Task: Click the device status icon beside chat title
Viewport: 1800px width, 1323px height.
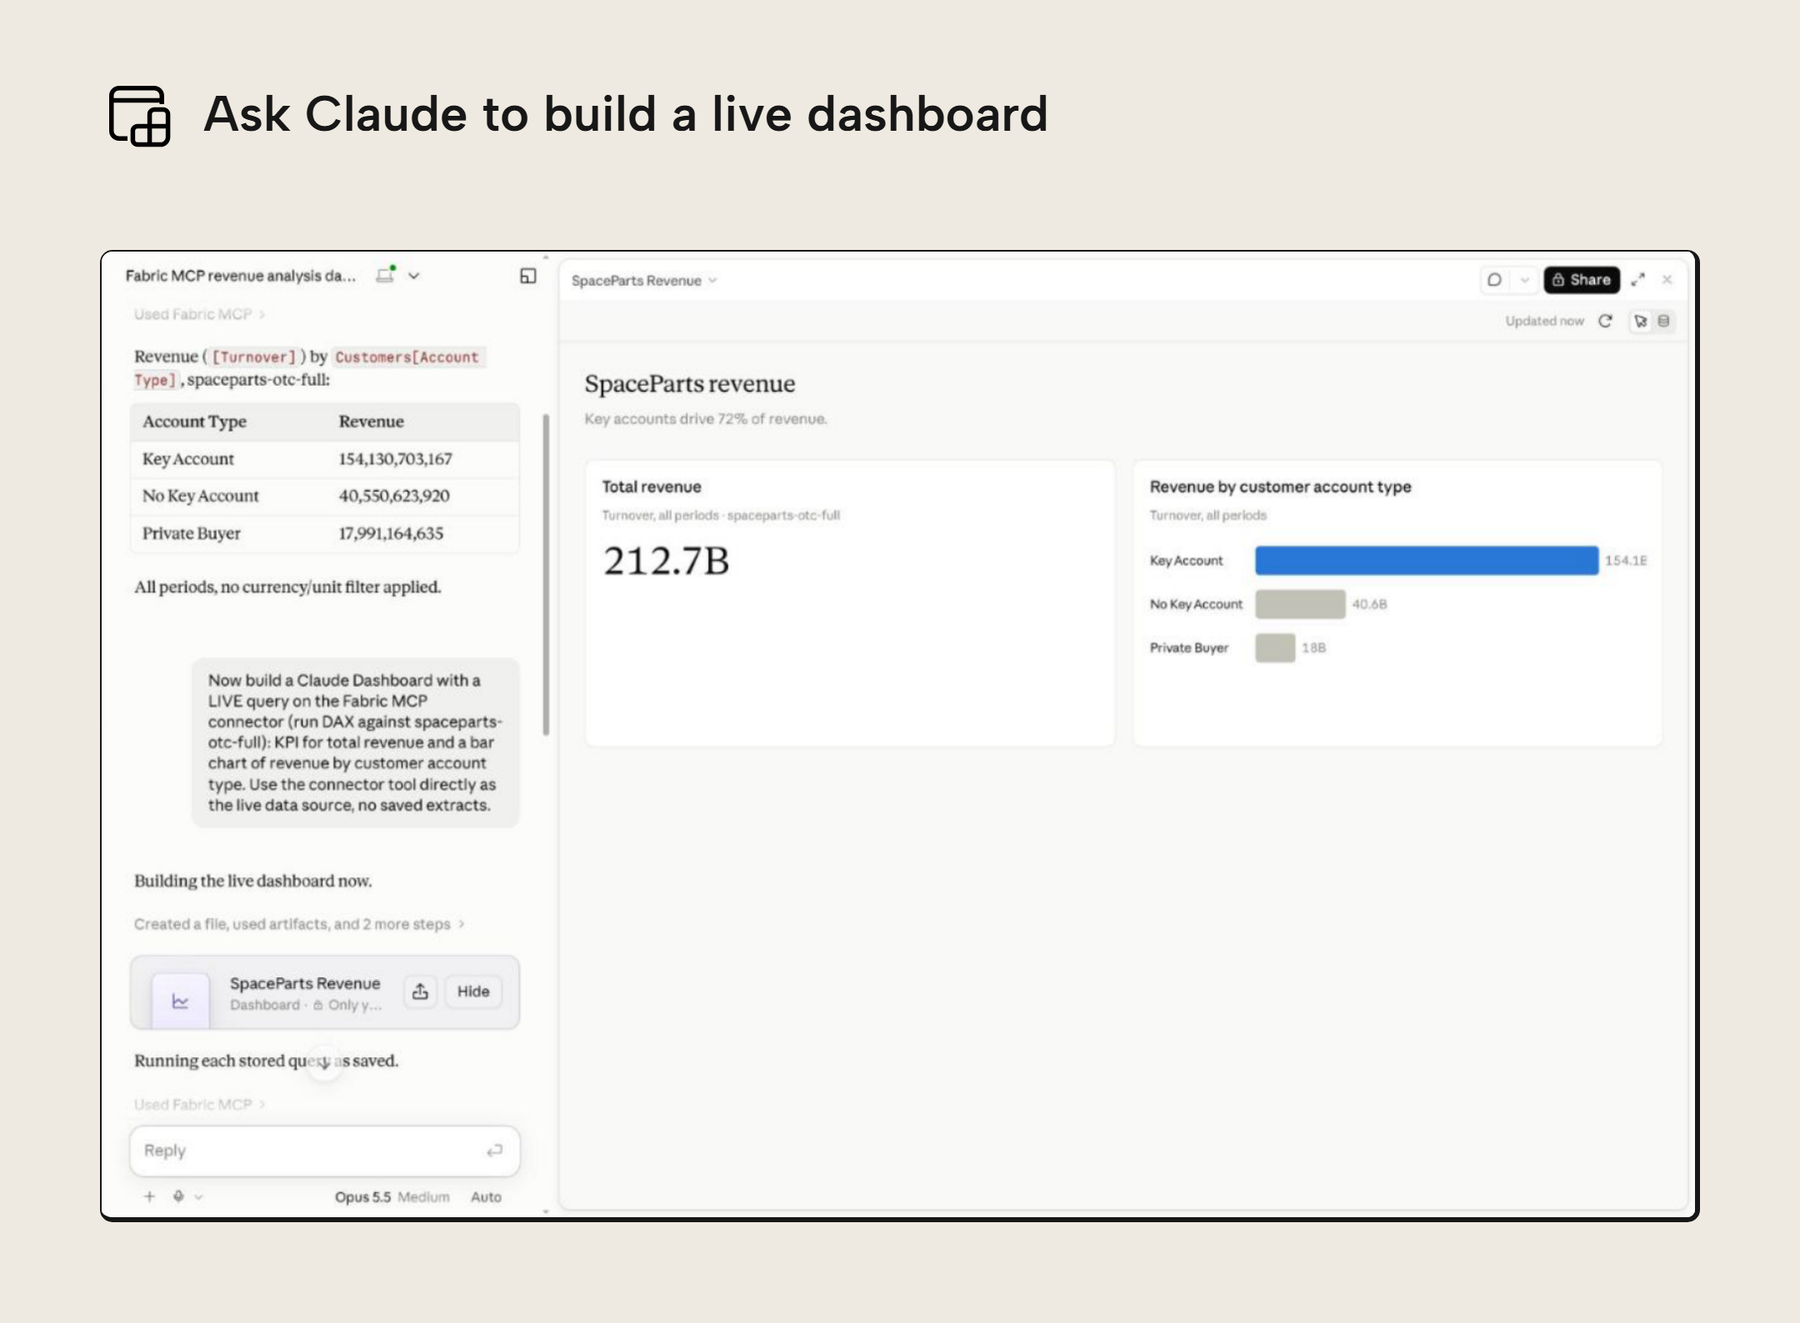Action: coord(386,275)
